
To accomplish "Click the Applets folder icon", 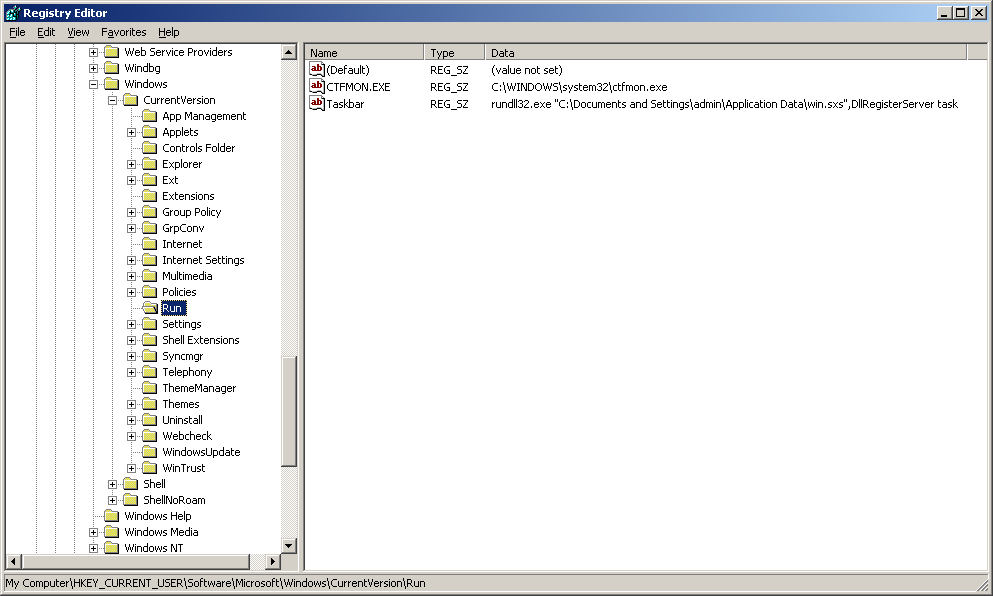I will tap(150, 132).
